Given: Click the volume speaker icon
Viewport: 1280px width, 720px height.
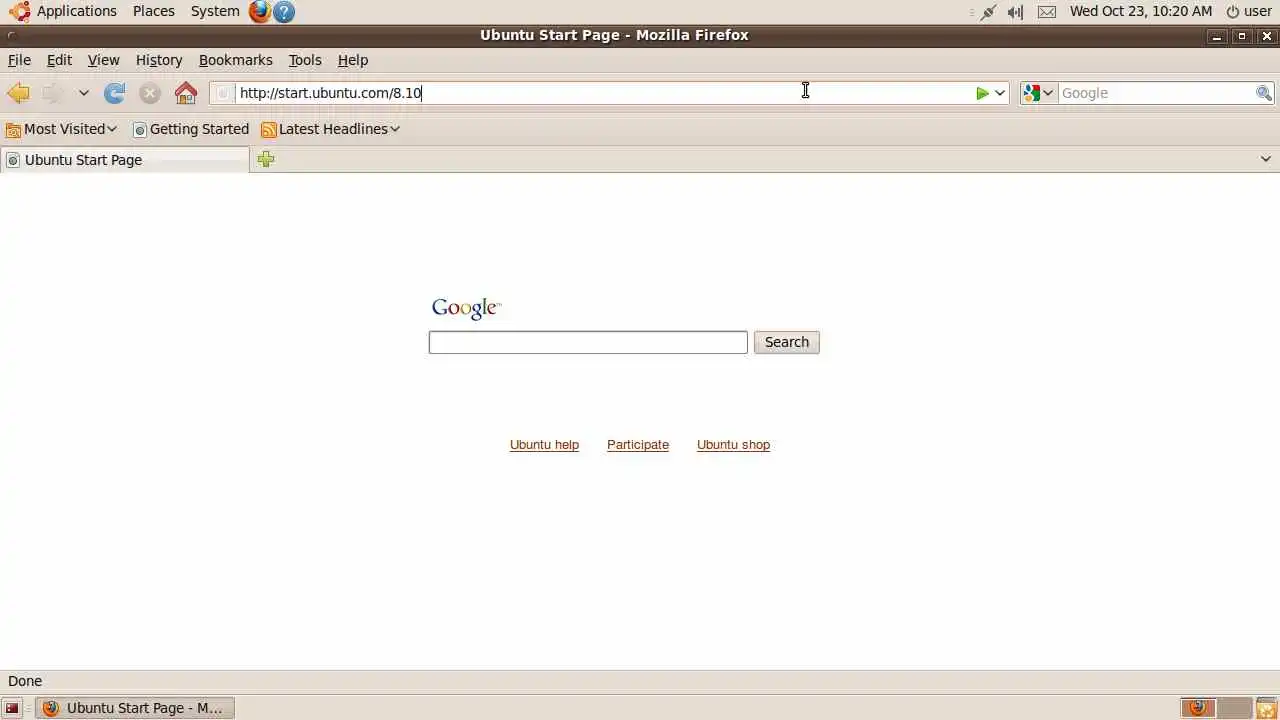Looking at the screenshot, I should [x=1016, y=12].
